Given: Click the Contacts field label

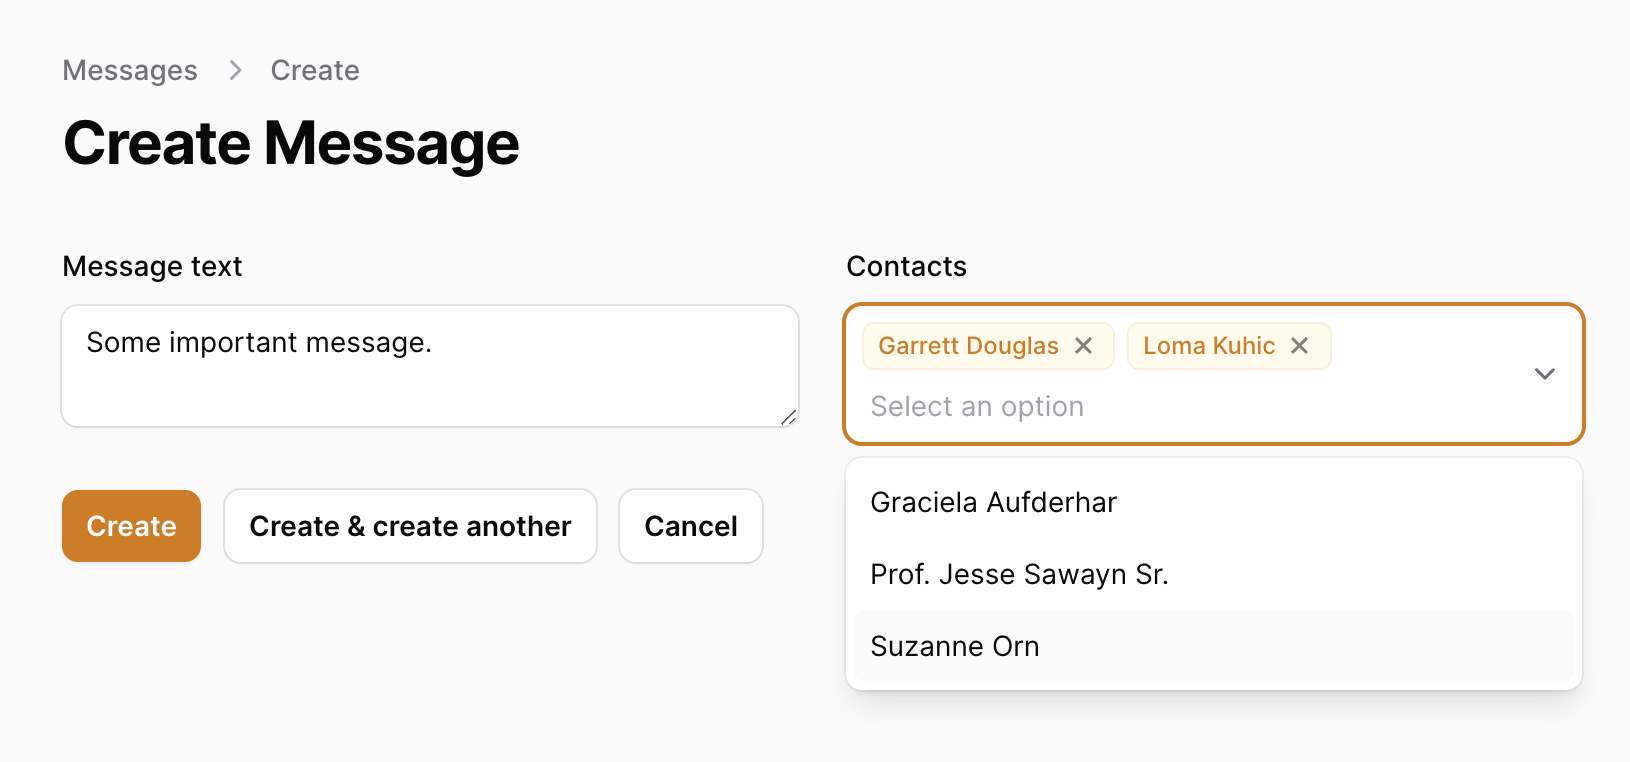Looking at the screenshot, I should point(906,266).
